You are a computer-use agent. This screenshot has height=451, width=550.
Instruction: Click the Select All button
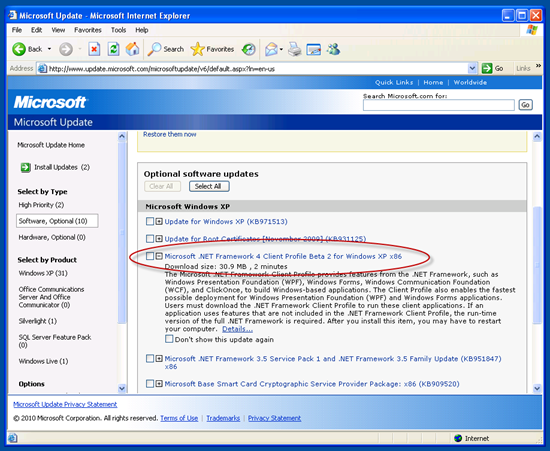click(209, 186)
